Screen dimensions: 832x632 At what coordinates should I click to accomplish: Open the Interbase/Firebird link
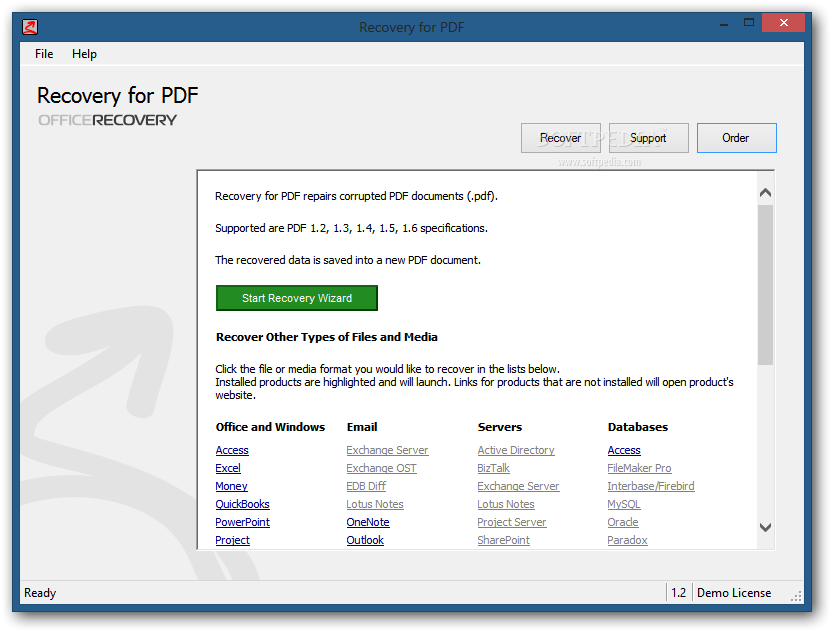point(651,486)
